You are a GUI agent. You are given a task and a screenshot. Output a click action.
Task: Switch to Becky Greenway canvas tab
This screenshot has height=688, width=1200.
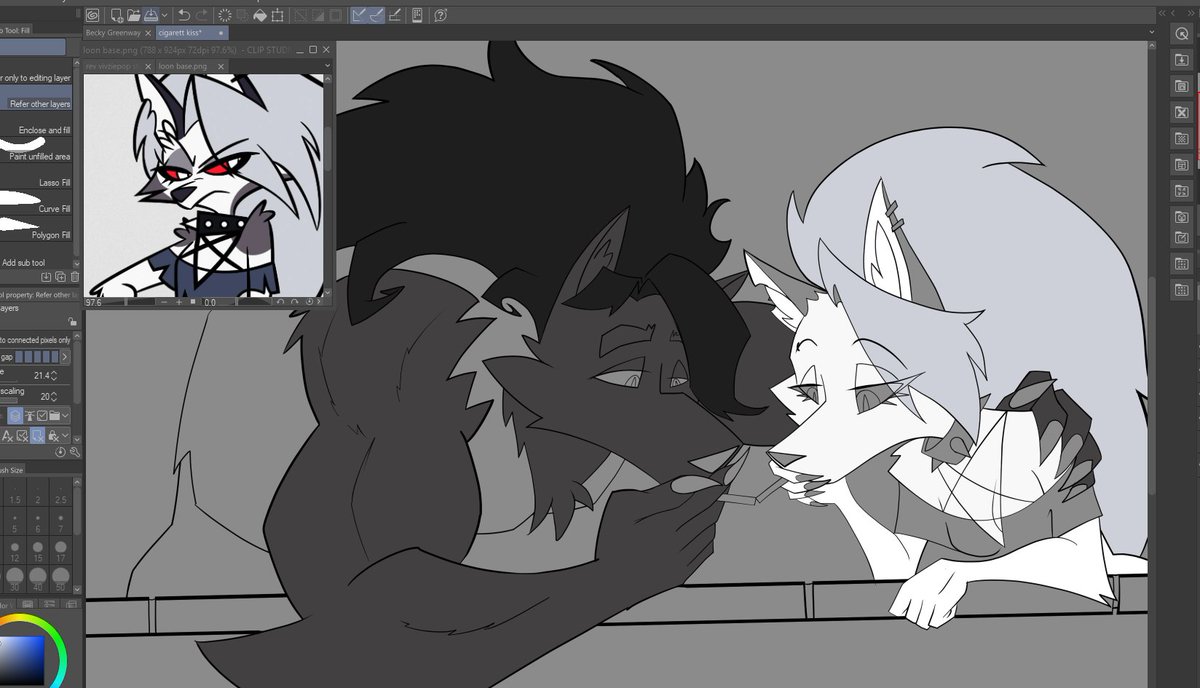coord(113,33)
